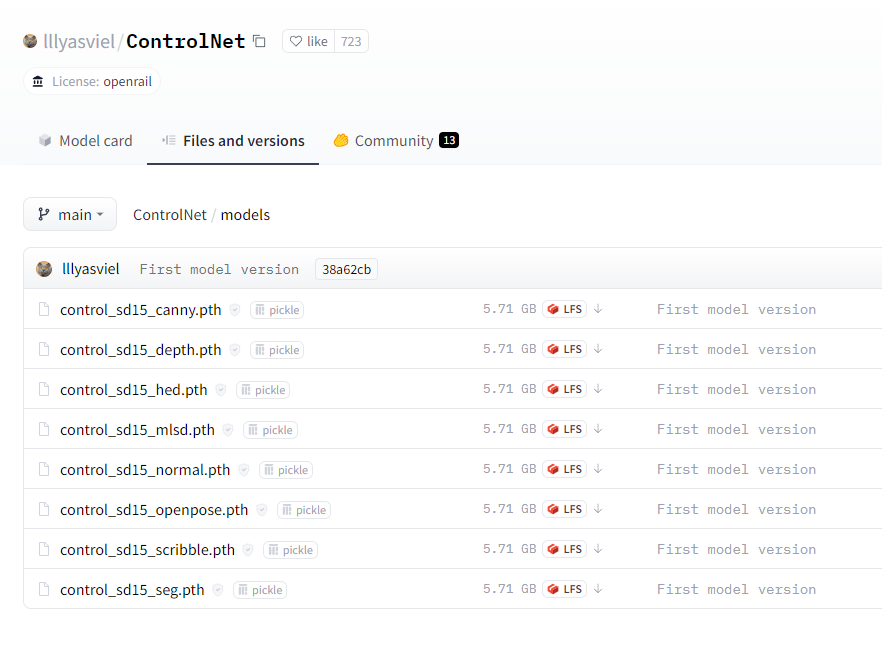Click pickle badge for control_sd15_scribble.pth

pos(290,550)
